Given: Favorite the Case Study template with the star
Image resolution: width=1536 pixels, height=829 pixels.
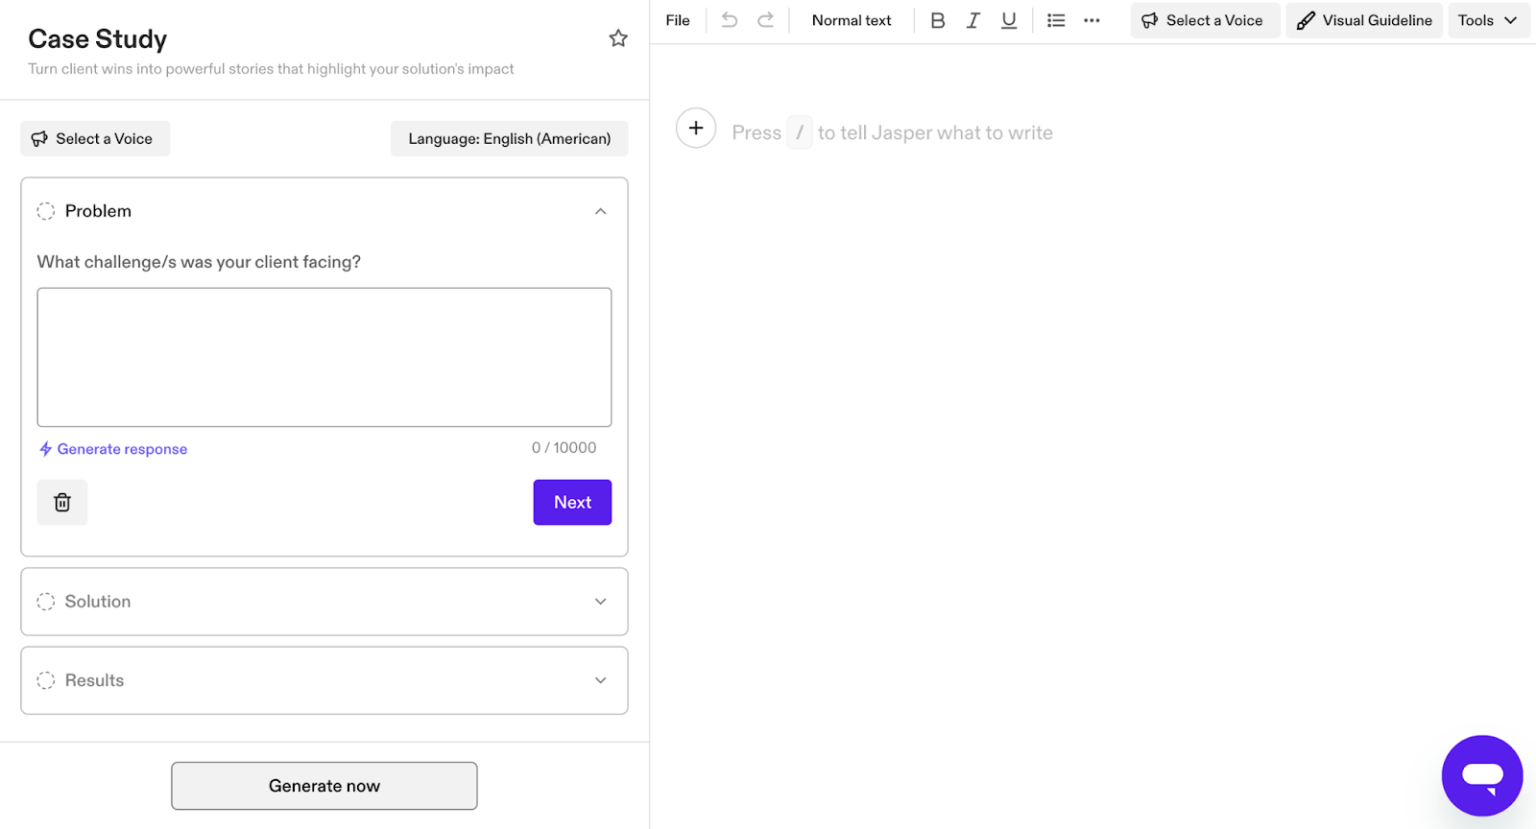Looking at the screenshot, I should point(618,38).
